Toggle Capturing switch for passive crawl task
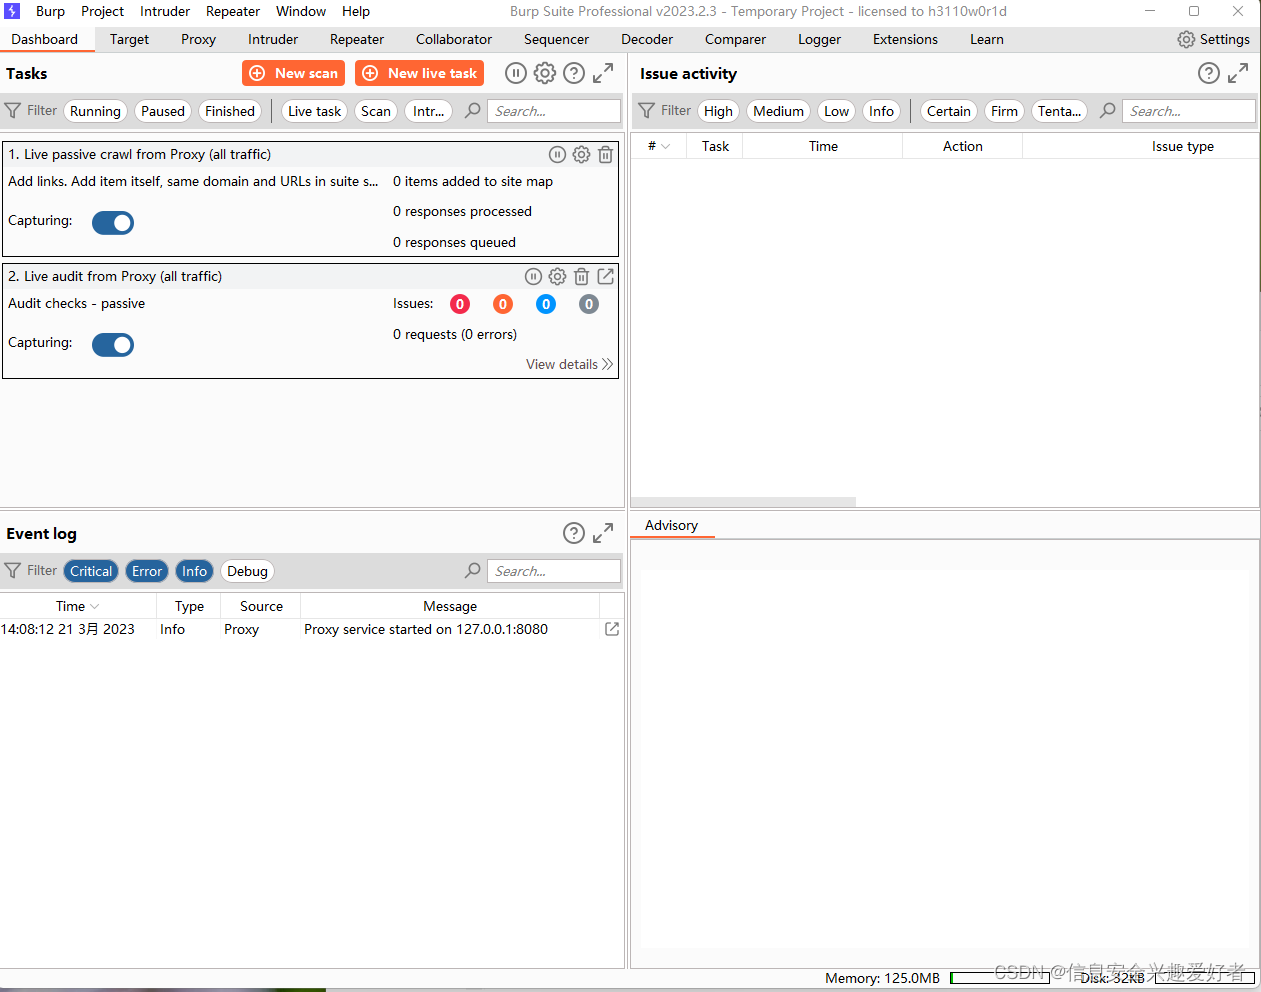Screen dimensions: 1261x992 (113, 223)
